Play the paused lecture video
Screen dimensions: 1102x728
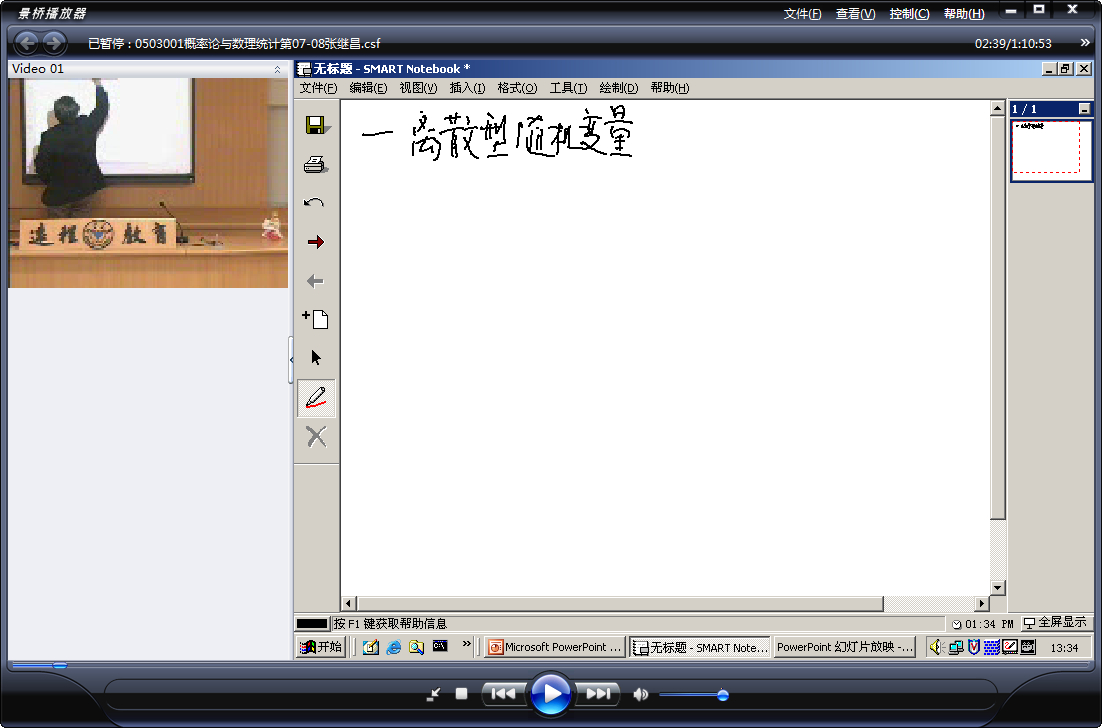pos(550,694)
